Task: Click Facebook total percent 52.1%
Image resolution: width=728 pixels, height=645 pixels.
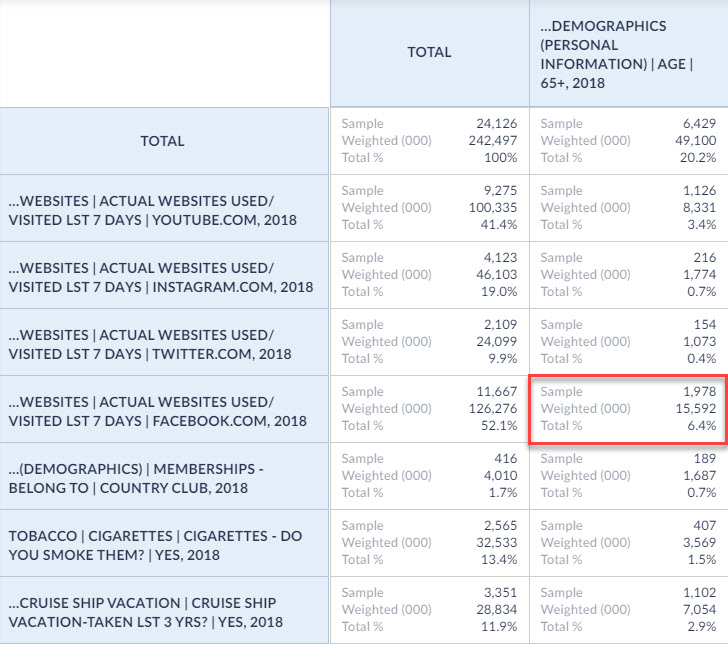Action: [x=499, y=425]
